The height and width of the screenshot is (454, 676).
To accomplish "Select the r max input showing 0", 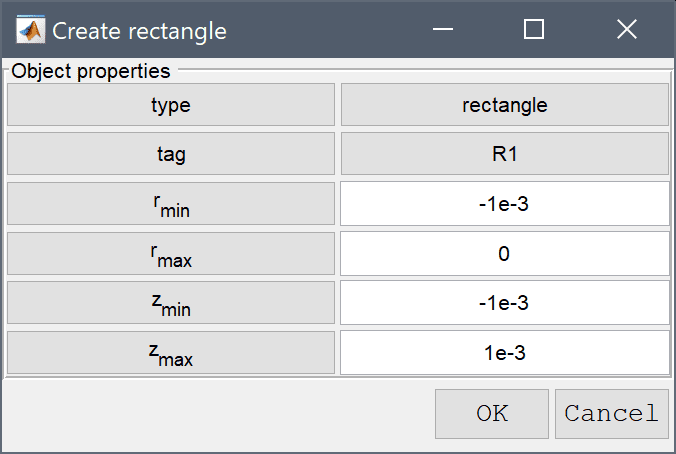I will point(504,254).
